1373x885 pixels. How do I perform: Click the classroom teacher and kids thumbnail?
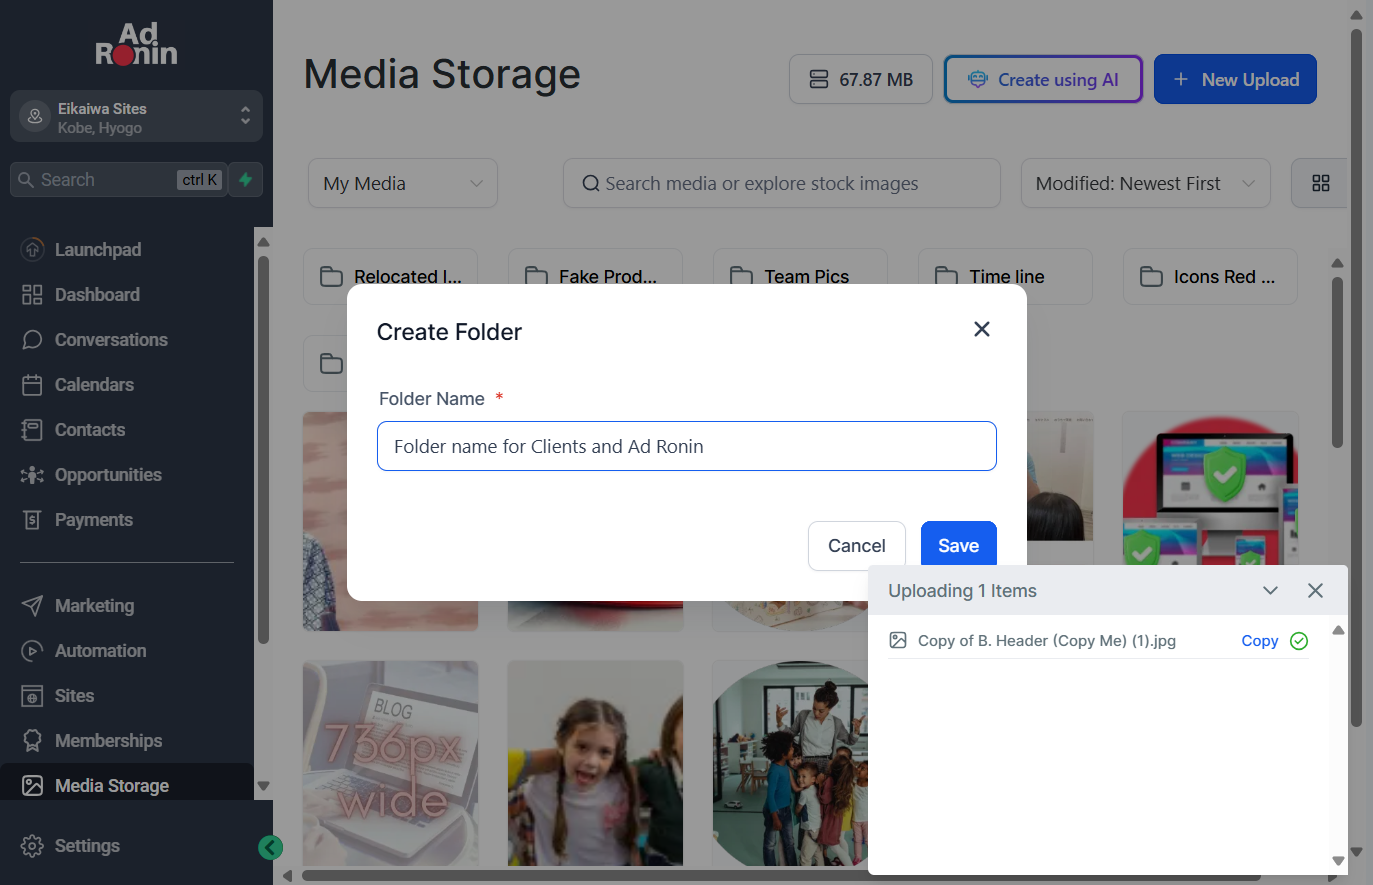click(x=791, y=763)
